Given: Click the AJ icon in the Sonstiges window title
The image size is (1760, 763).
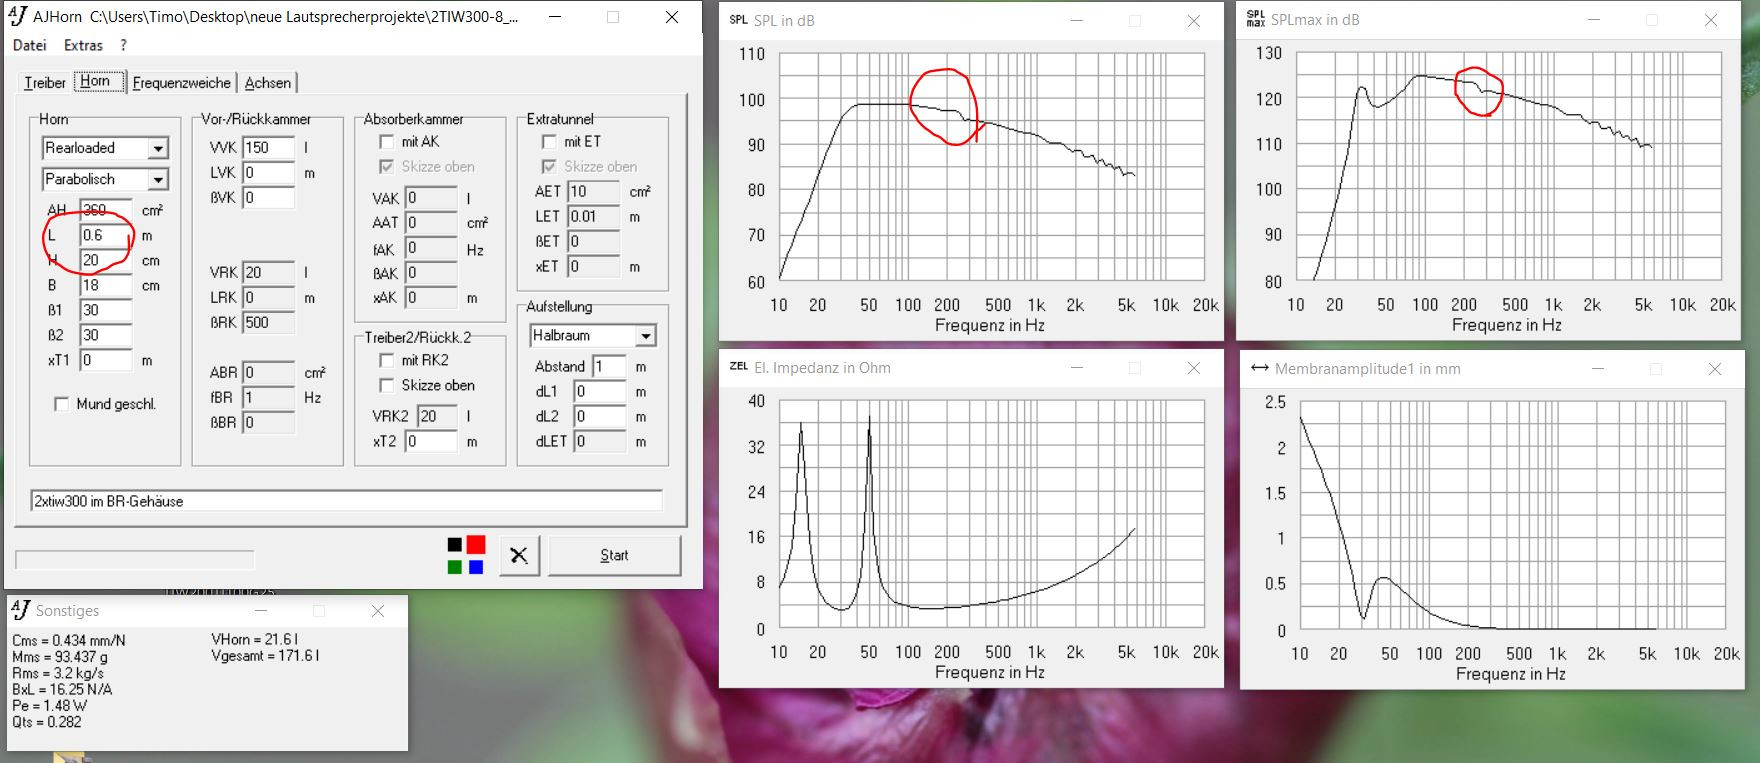Looking at the screenshot, I should [x=21, y=609].
